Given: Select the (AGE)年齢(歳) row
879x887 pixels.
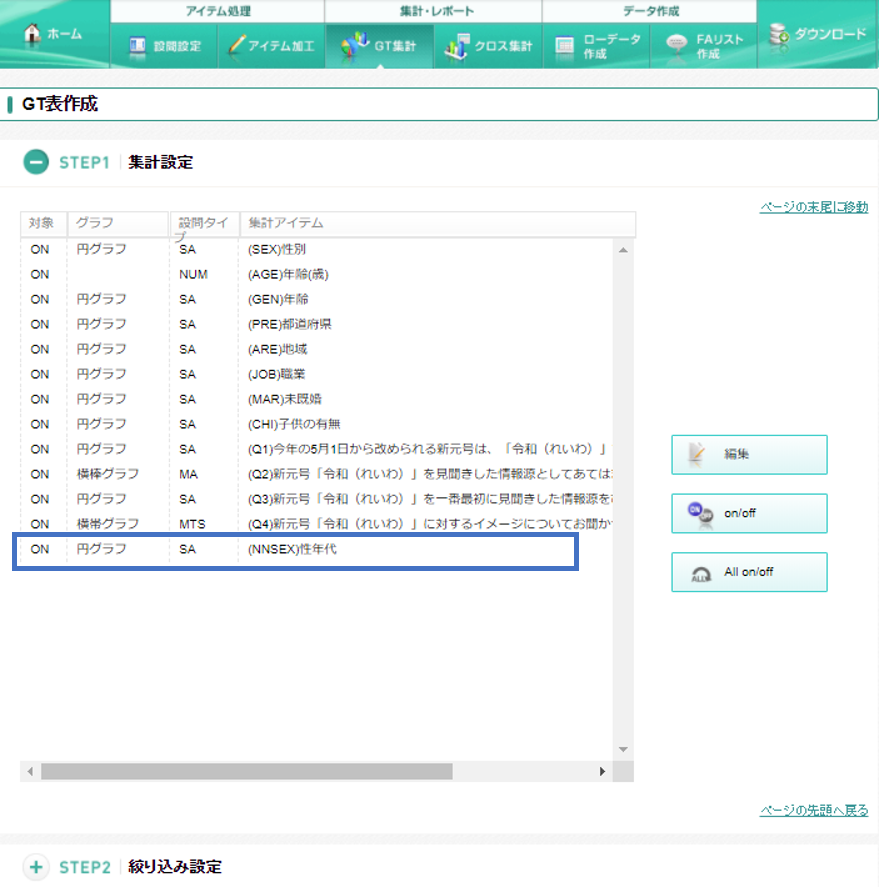Looking at the screenshot, I should click(316, 274).
